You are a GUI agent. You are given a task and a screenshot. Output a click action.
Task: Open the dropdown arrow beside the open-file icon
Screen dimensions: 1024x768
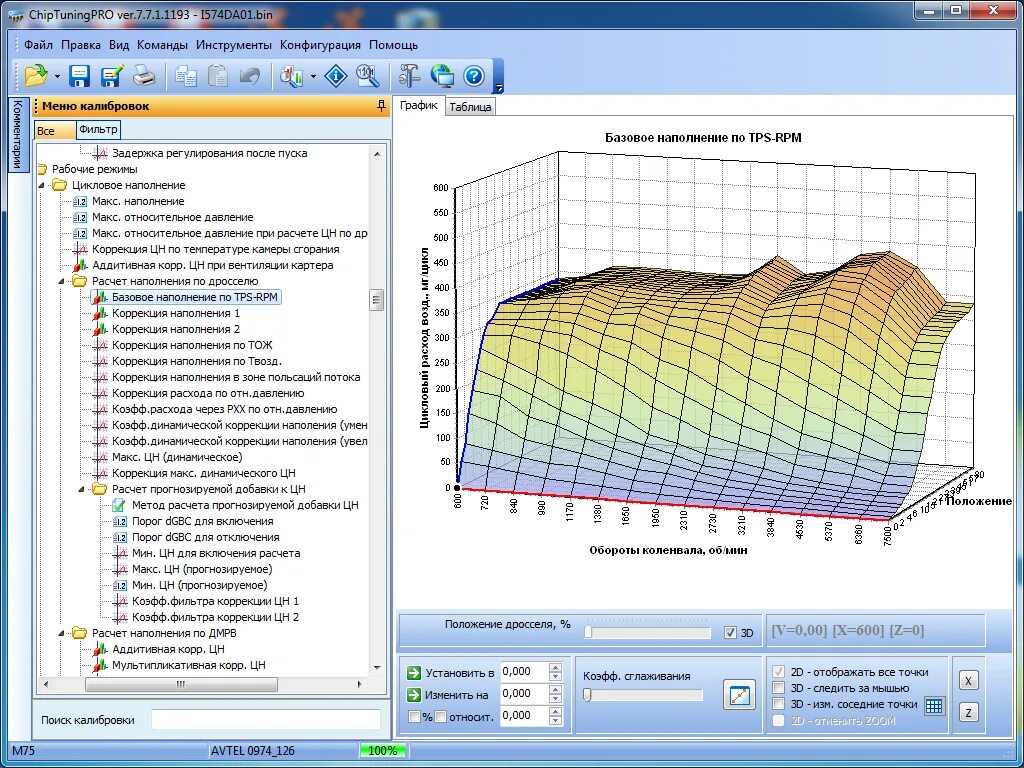(57, 76)
